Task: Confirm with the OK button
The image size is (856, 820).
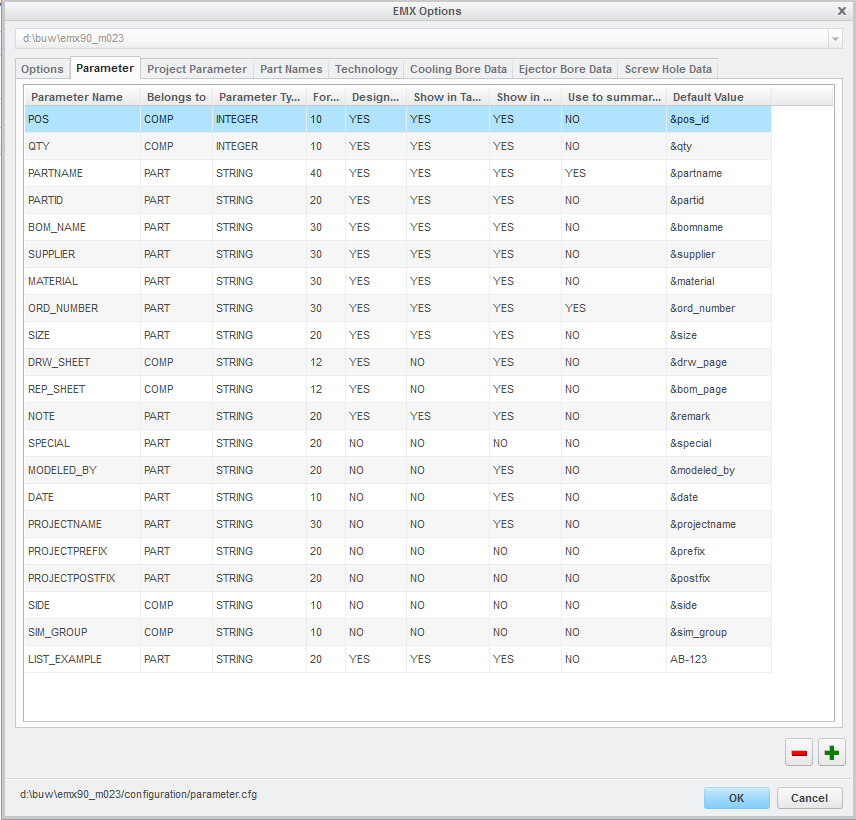Action: click(736, 798)
